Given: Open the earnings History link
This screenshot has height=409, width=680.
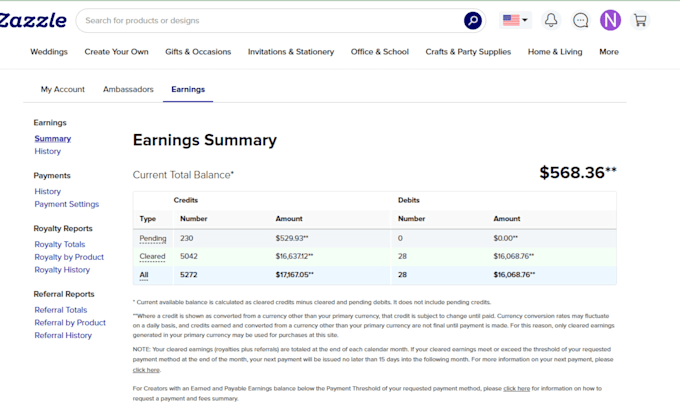Looking at the screenshot, I should 47,151.
